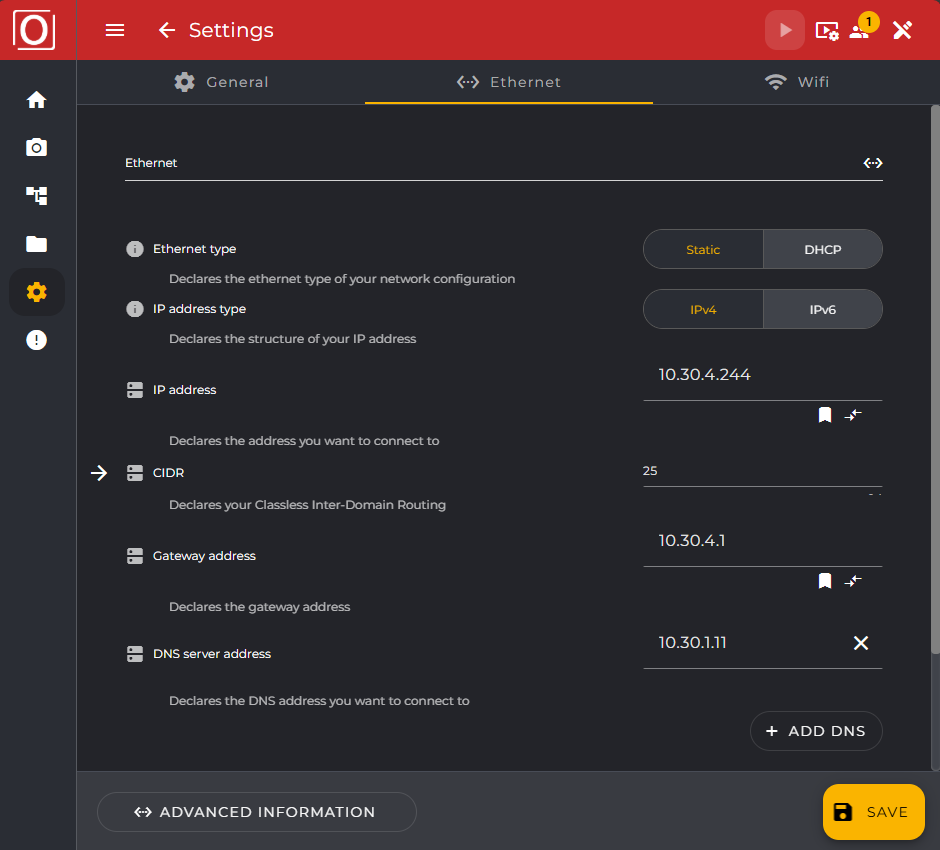940x850 pixels.
Task: Open the network topology sidebar icon
Action: [x=36, y=195]
